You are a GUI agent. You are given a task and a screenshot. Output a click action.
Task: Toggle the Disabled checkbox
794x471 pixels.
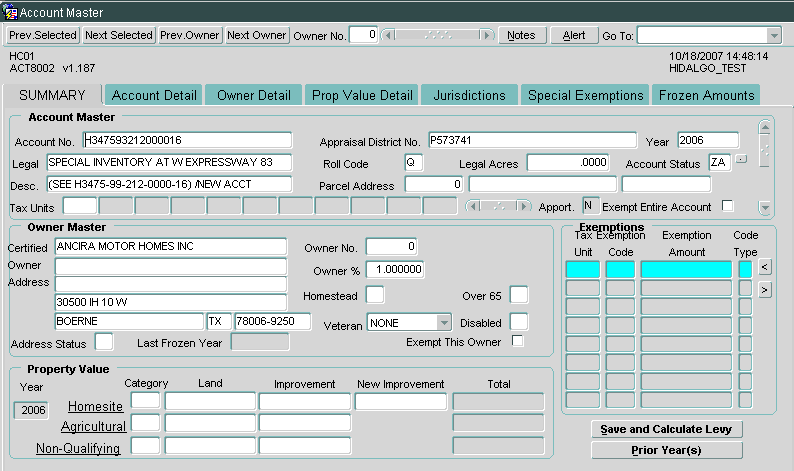tap(519, 322)
